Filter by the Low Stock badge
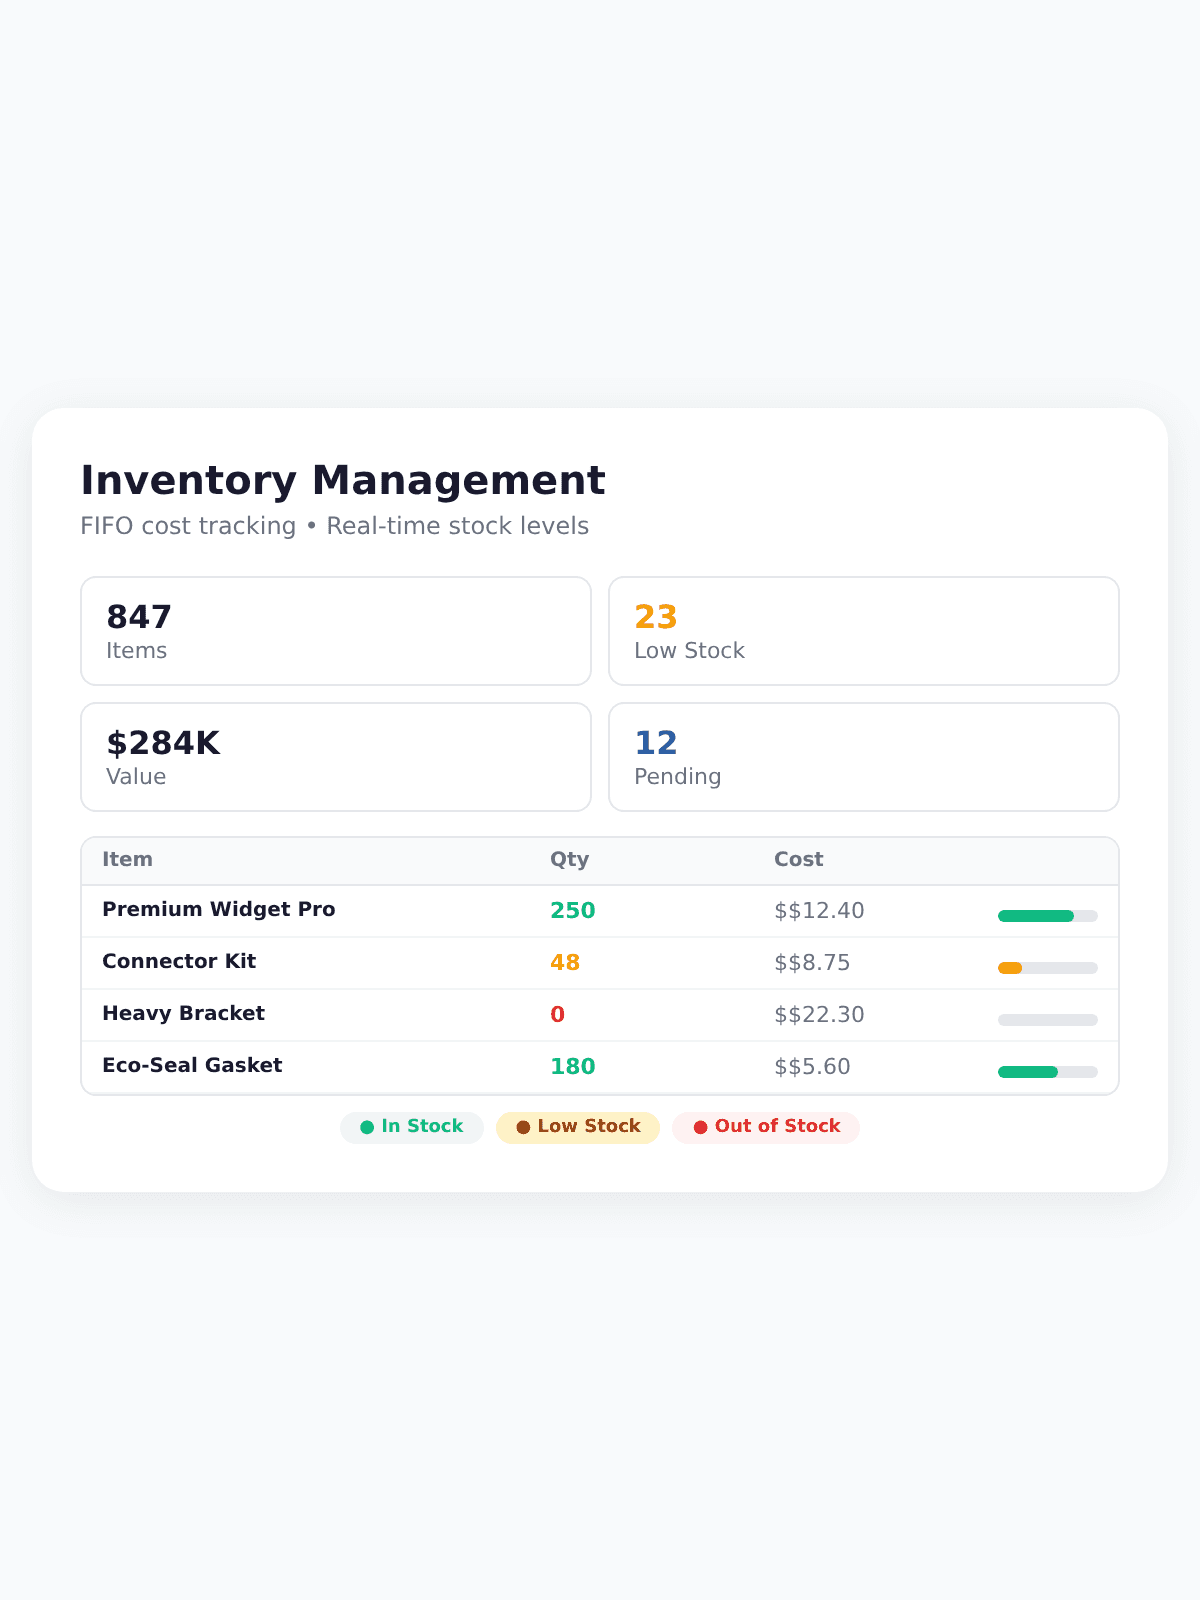 click(x=578, y=1127)
